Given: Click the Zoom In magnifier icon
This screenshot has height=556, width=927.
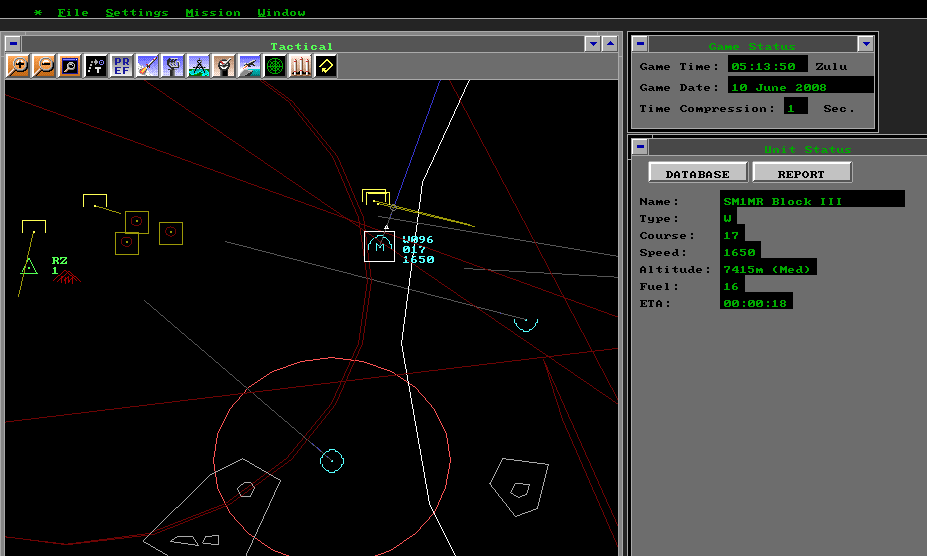Looking at the screenshot, I should click(x=18, y=66).
